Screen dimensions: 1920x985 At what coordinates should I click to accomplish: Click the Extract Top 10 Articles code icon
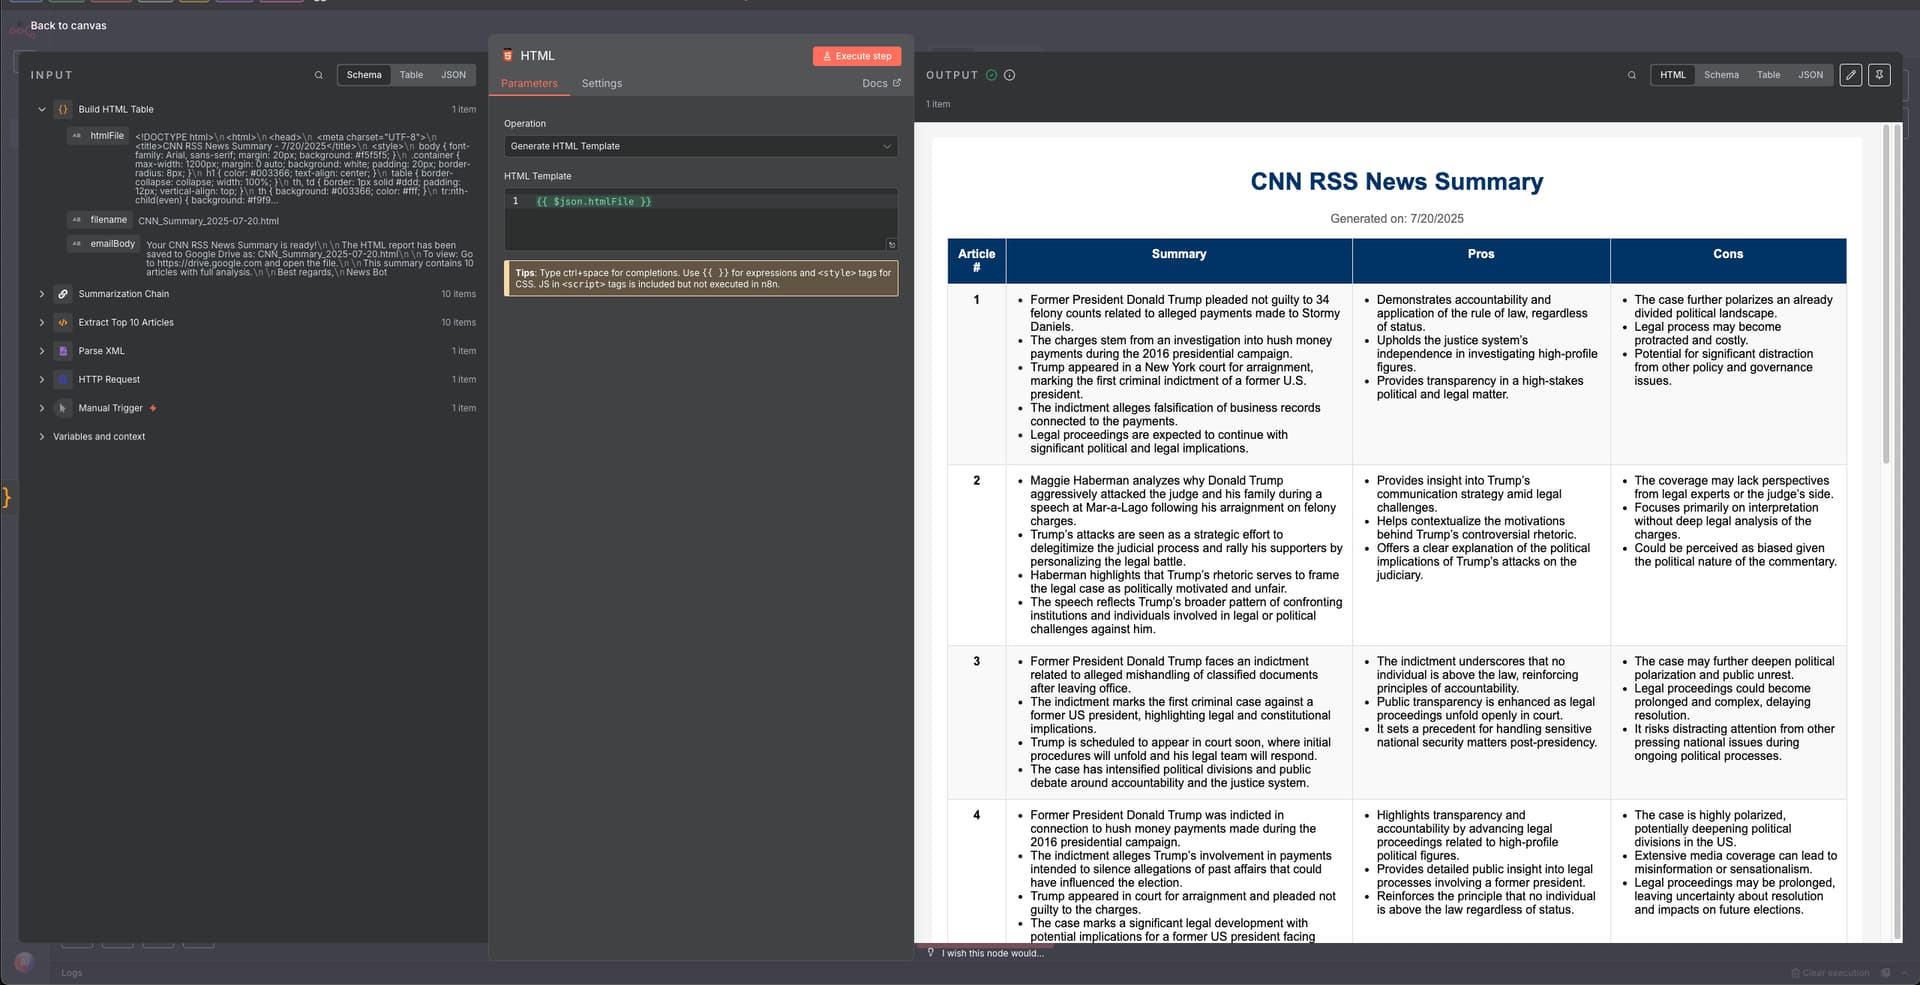point(63,323)
